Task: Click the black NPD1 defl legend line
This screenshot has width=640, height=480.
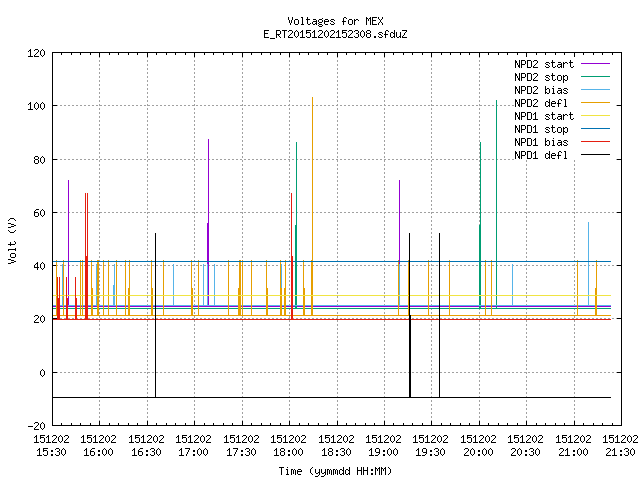Action: click(x=595, y=155)
